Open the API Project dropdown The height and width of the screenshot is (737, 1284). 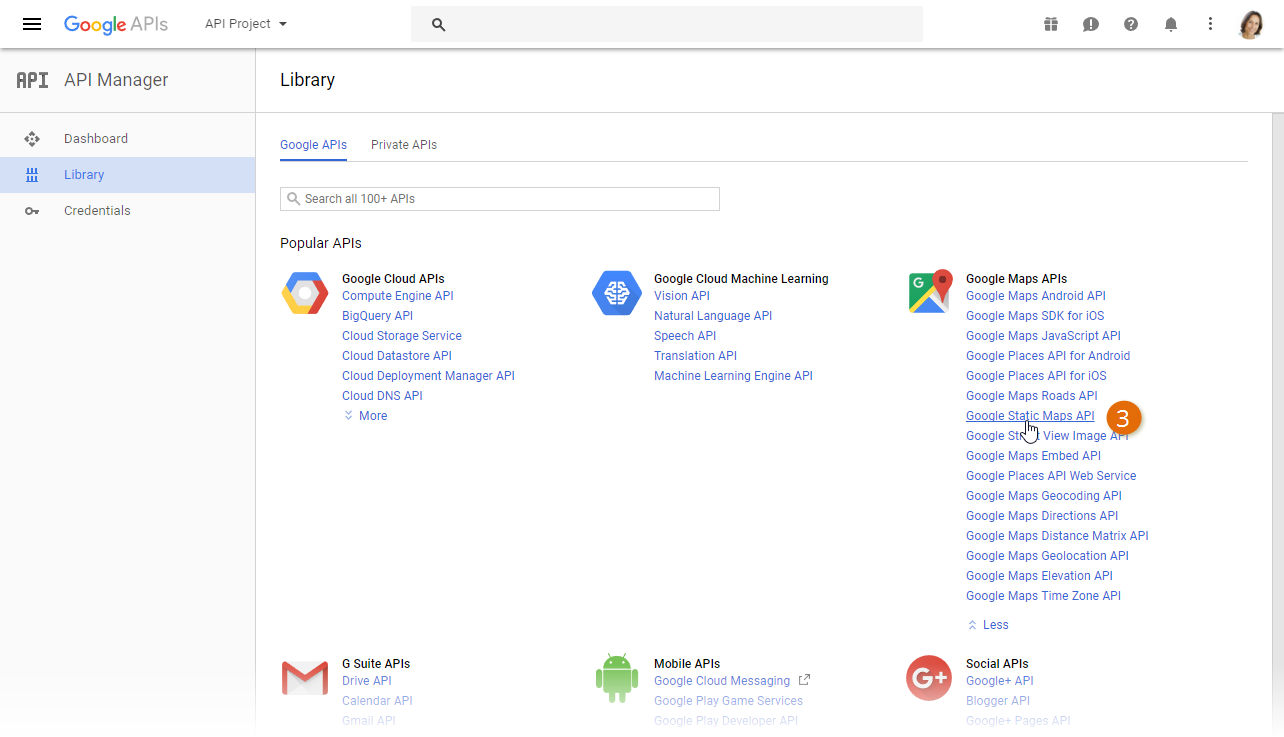pyautogui.click(x=246, y=24)
